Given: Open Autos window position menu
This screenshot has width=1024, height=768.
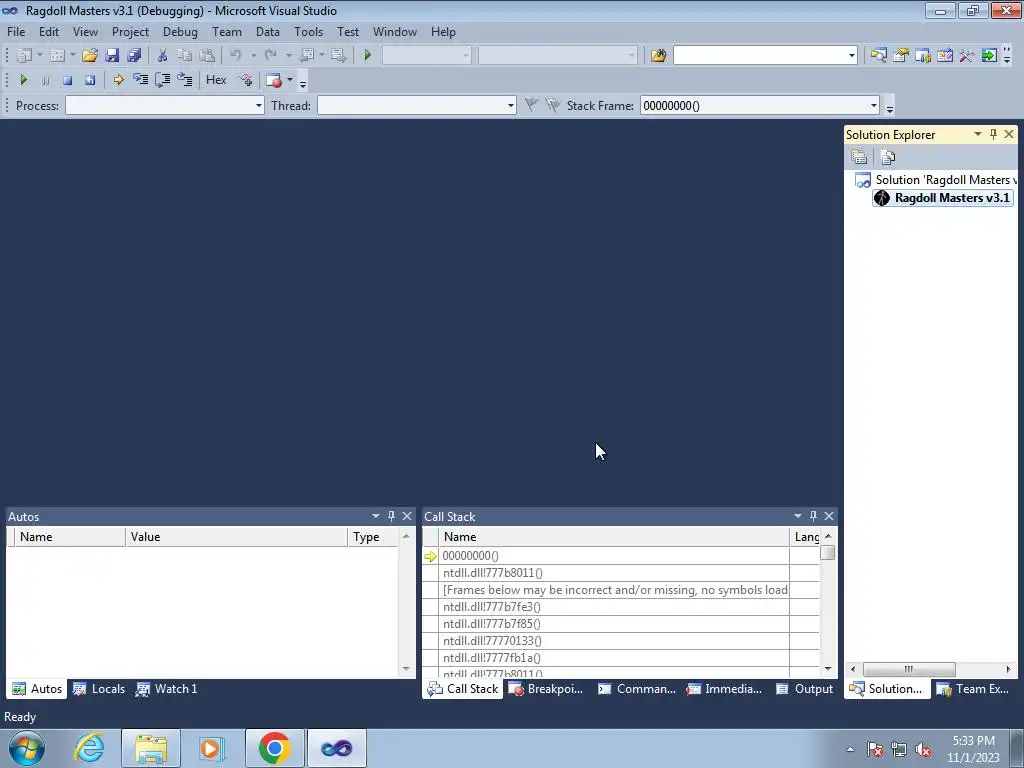Looking at the screenshot, I should [376, 516].
